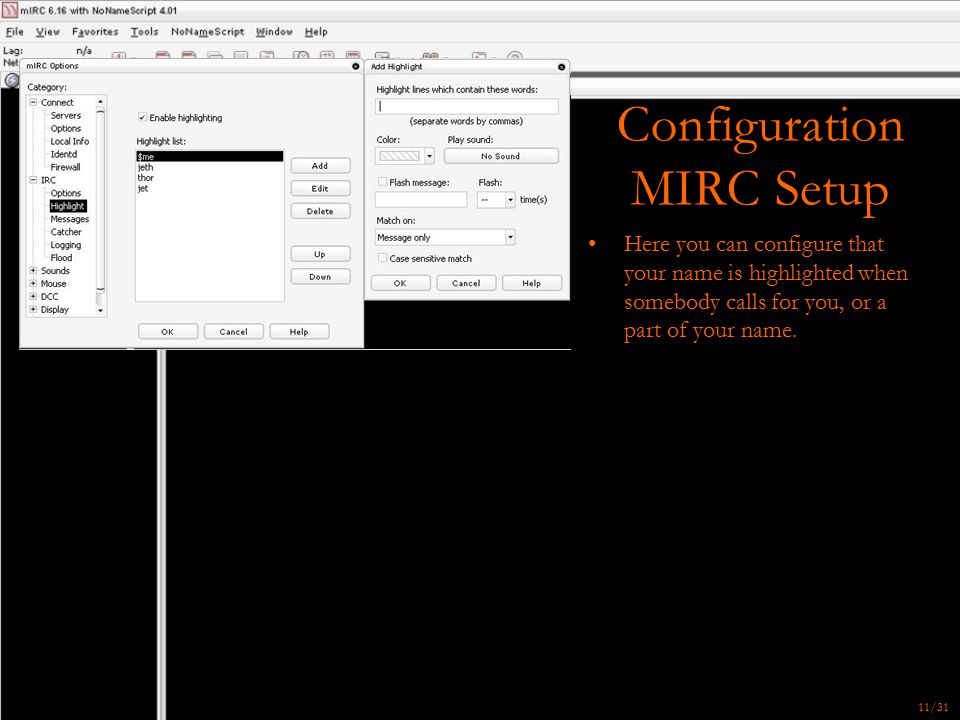Open Help in the Add Highlight dialog
Image resolution: width=960 pixels, height=720 pixels.
pos(531,283)
